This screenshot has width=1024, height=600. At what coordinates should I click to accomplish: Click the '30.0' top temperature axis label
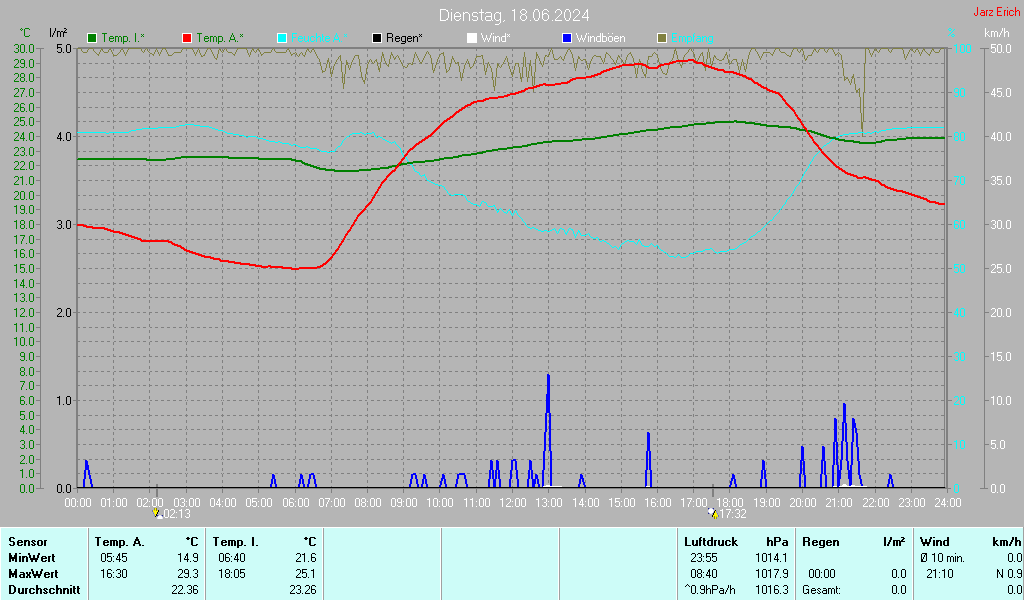click(x=24, y=49)
